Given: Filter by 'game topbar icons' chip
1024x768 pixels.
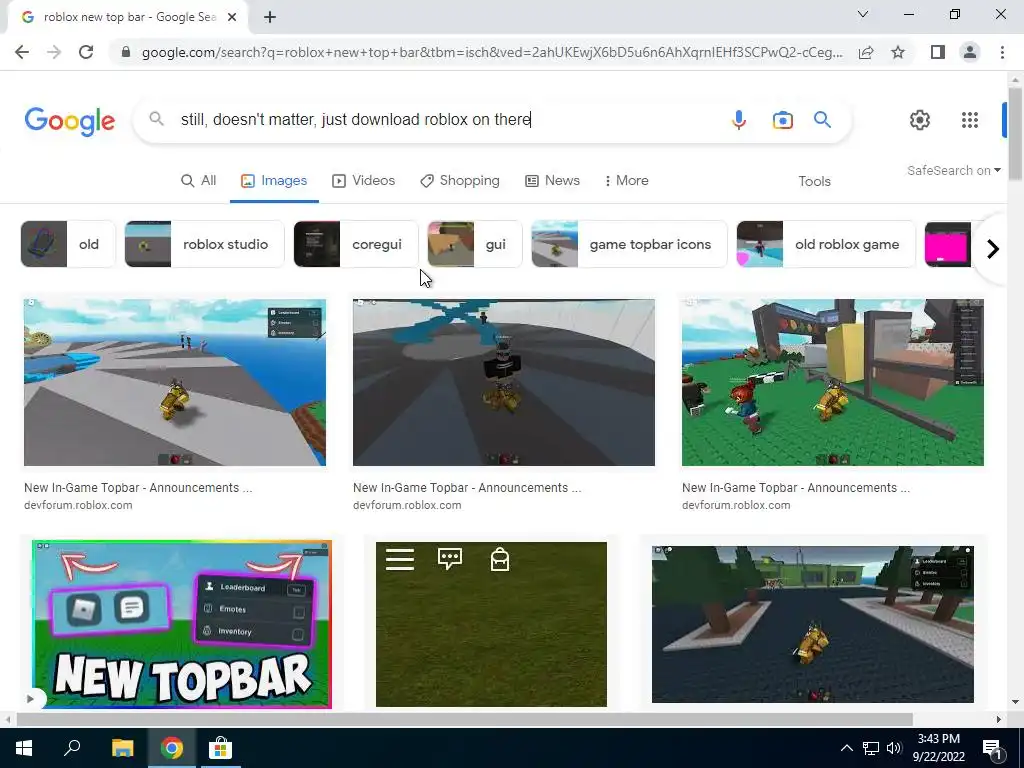Looking at the screenshot, I should [629, 244].
